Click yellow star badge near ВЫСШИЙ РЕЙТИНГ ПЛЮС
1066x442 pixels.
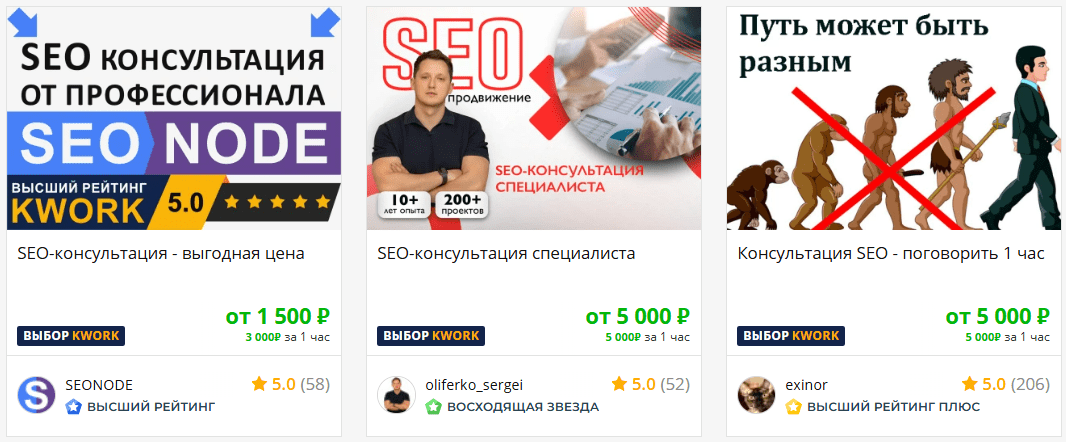(793, 407)
